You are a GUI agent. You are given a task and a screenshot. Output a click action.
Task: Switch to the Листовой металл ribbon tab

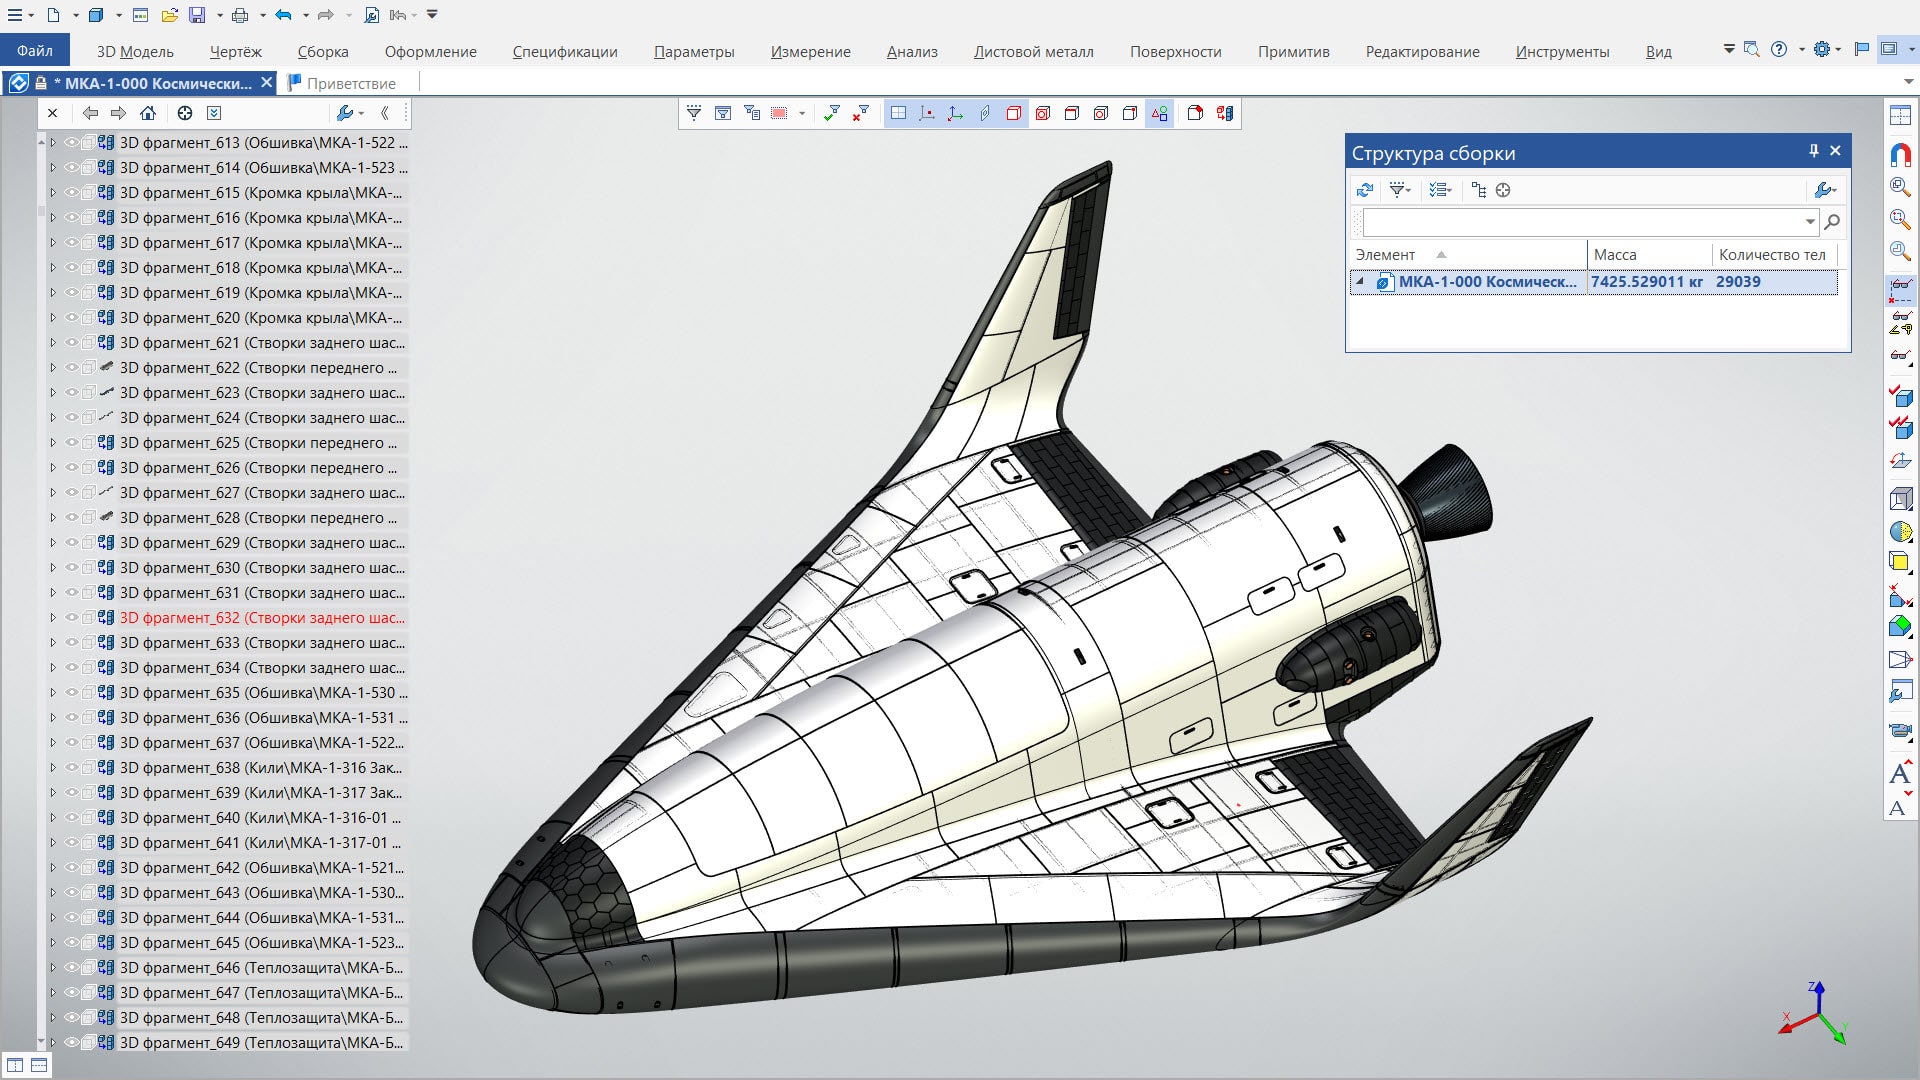tap(1034, 52)
